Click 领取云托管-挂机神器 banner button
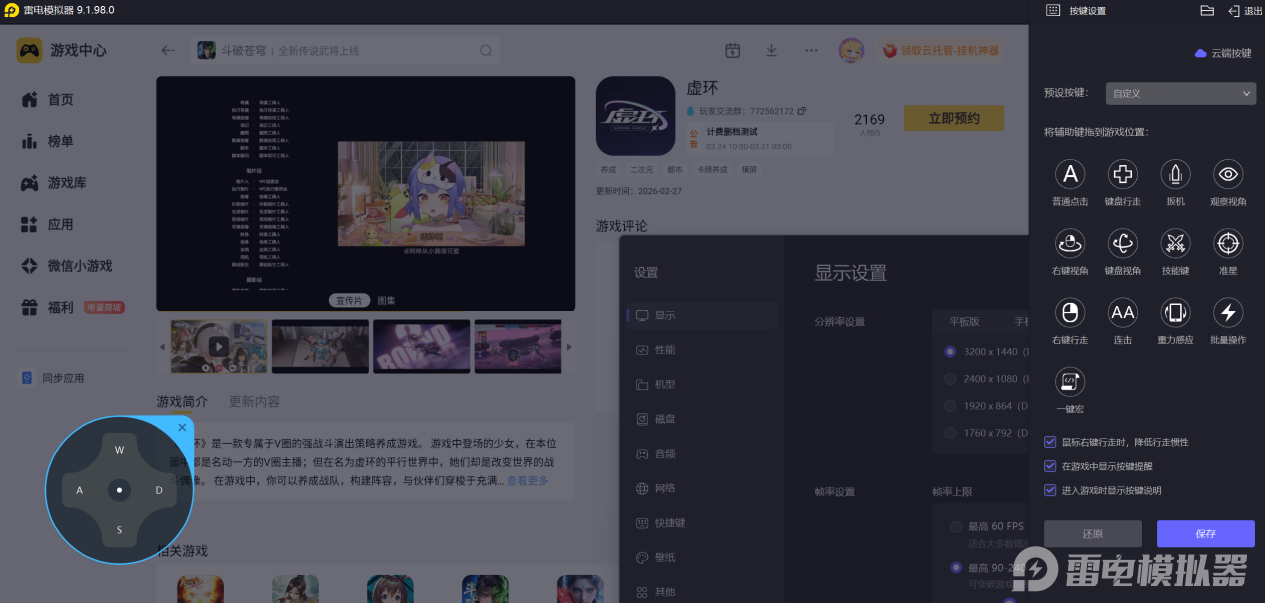This screenshot has height=603, width=1265. point(939,50)
